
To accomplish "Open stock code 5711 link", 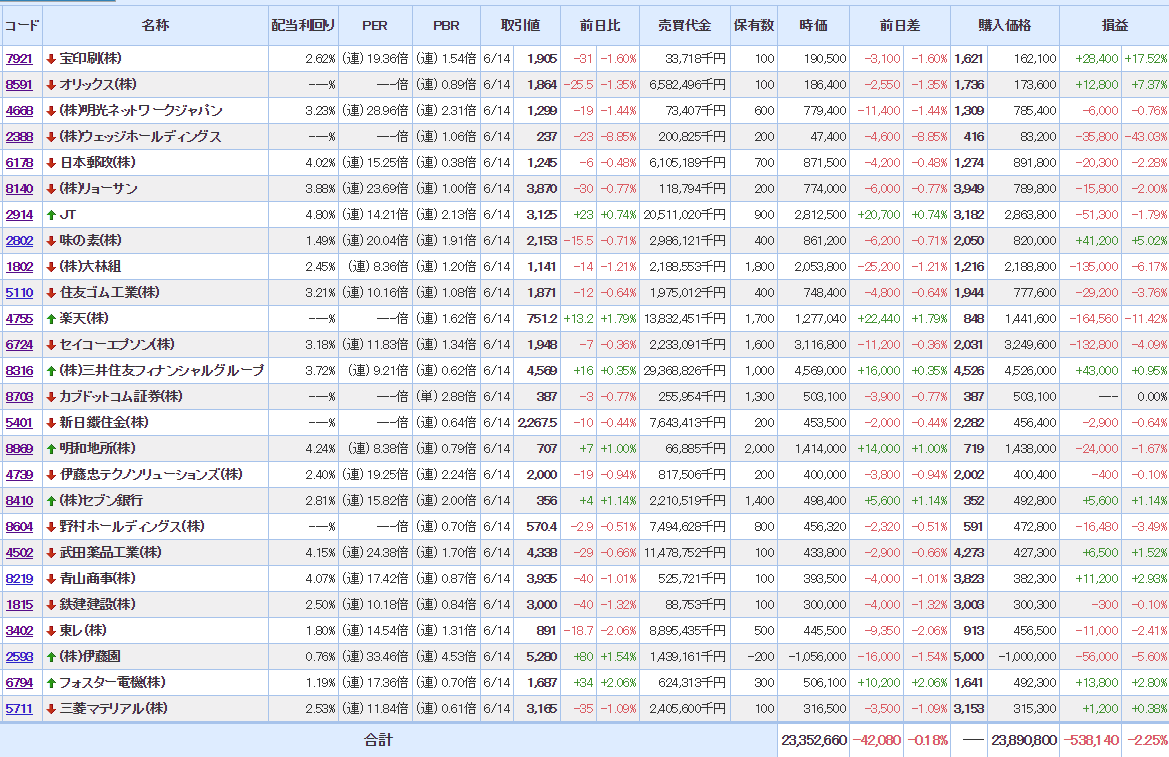I will tap(19, 709).
